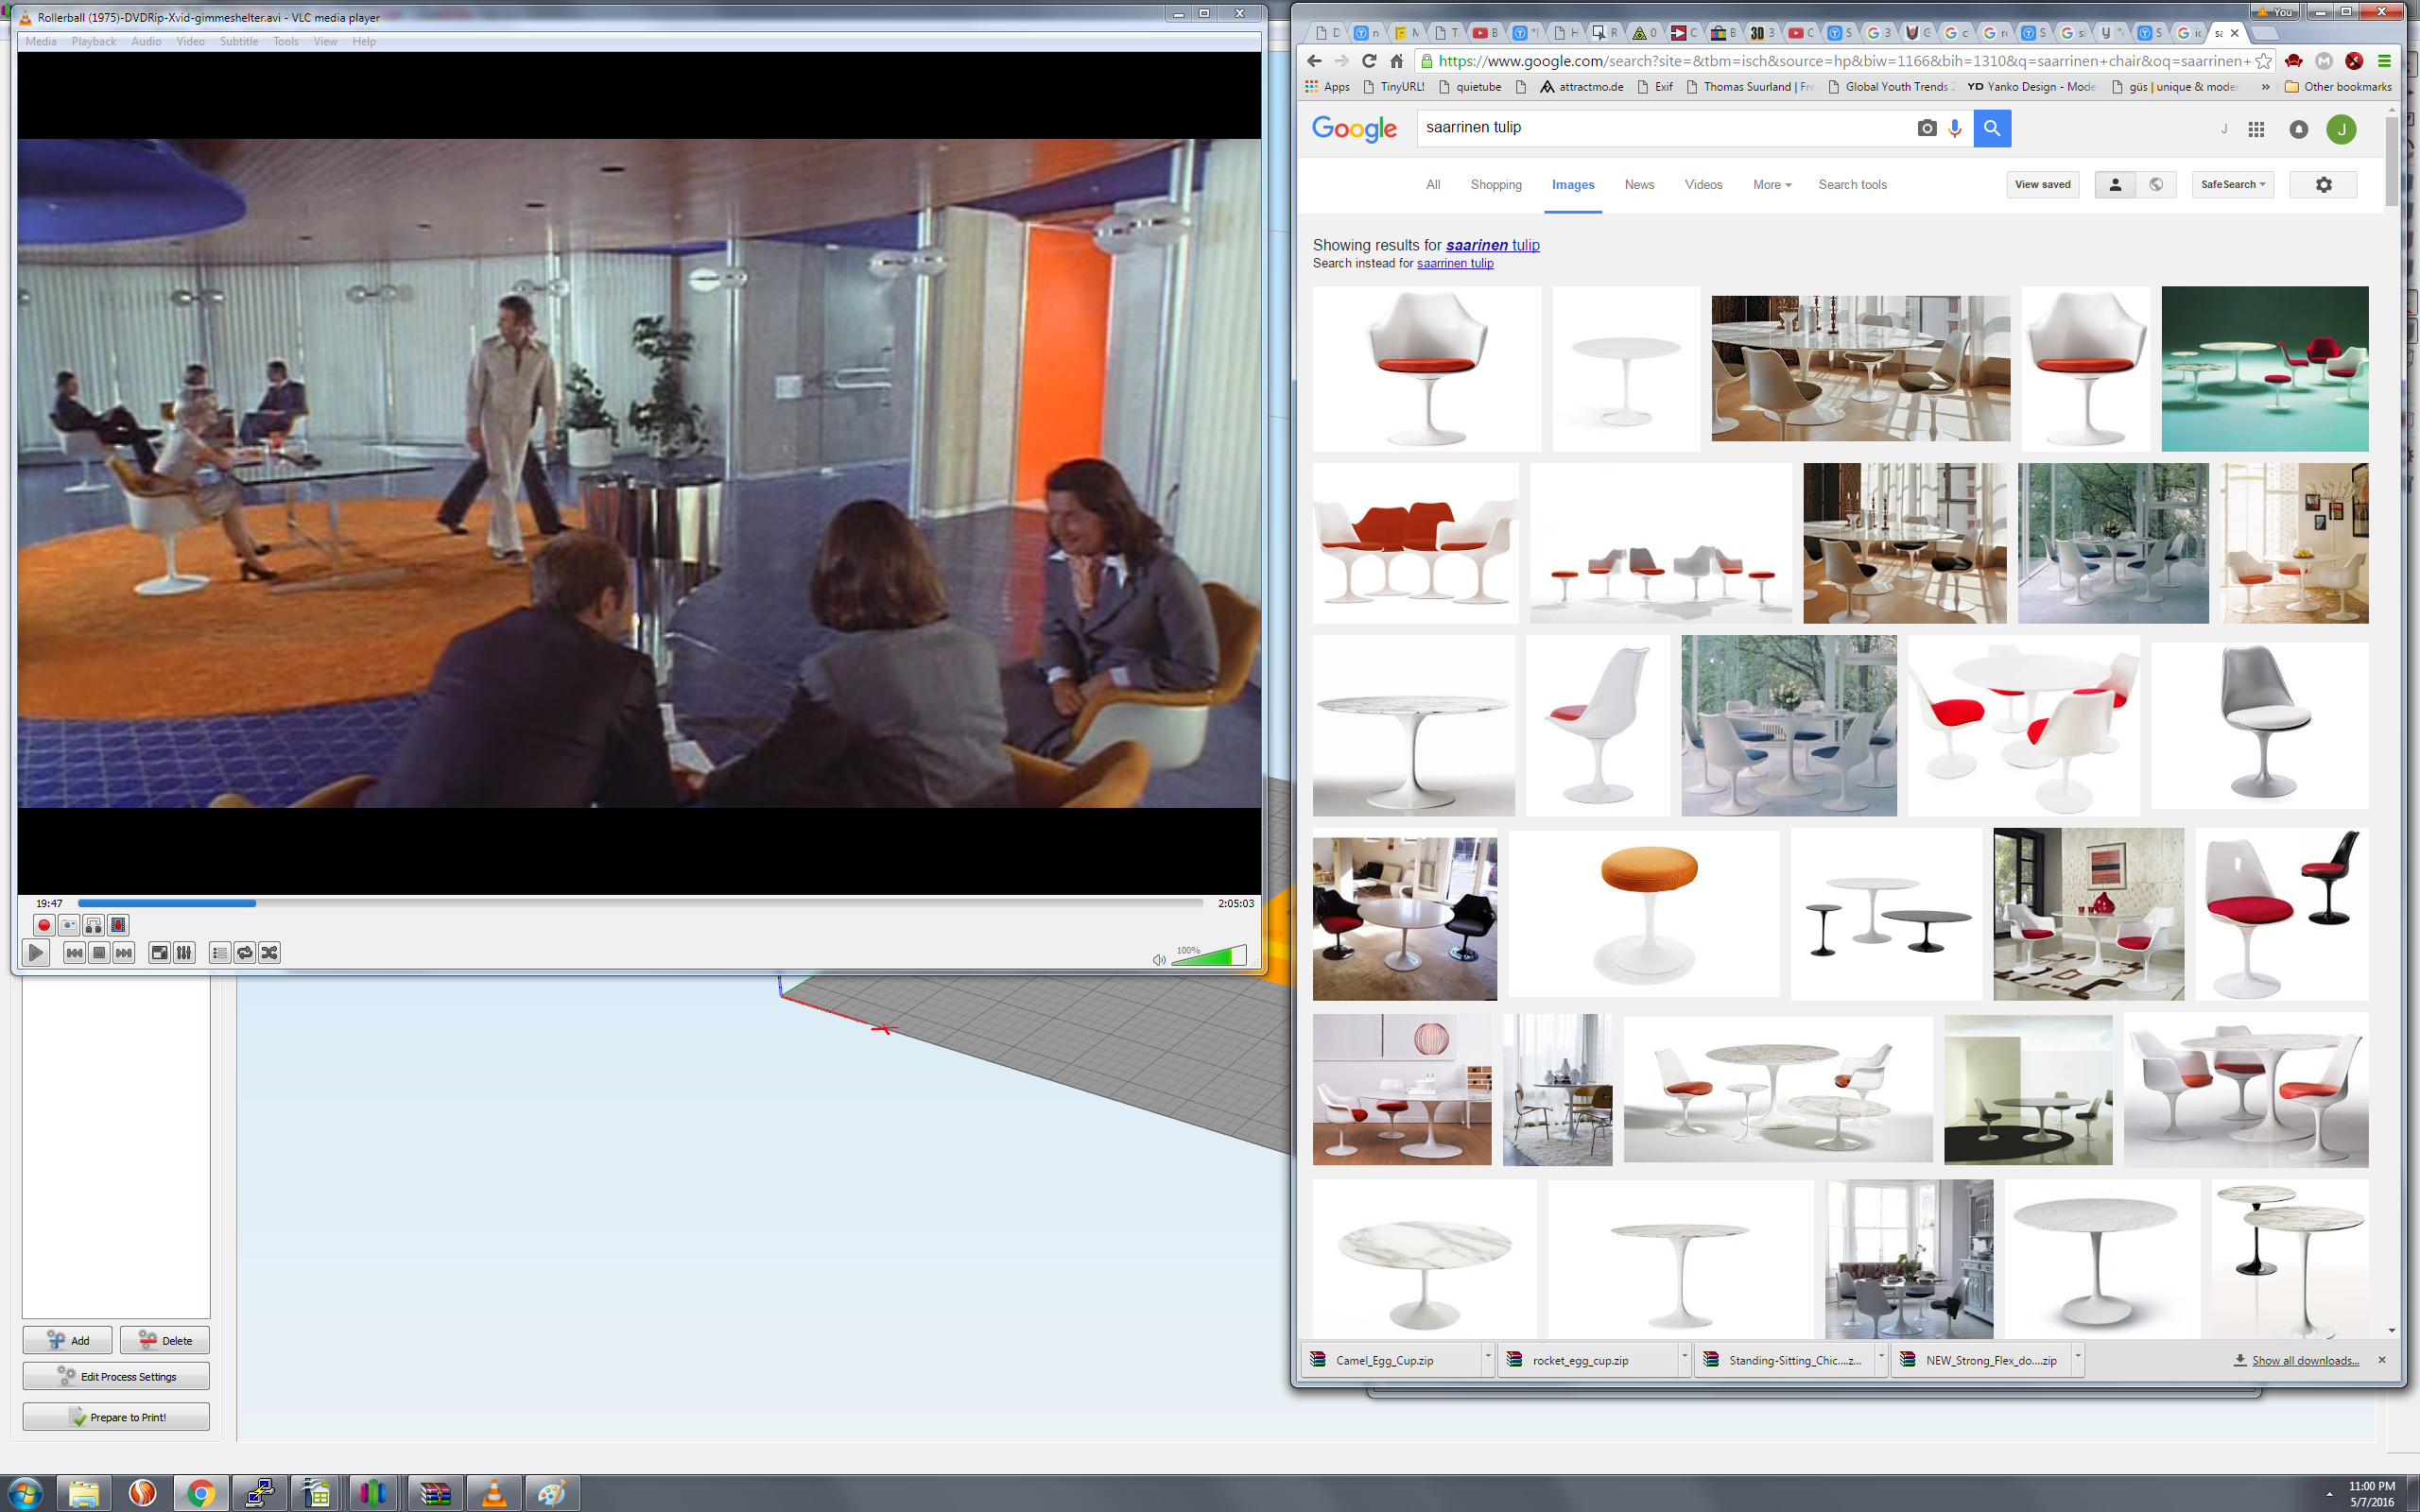Screen dimensions: 2420x1512
Task: Open VLC Subtitle menu
Action: coord(239,41)
